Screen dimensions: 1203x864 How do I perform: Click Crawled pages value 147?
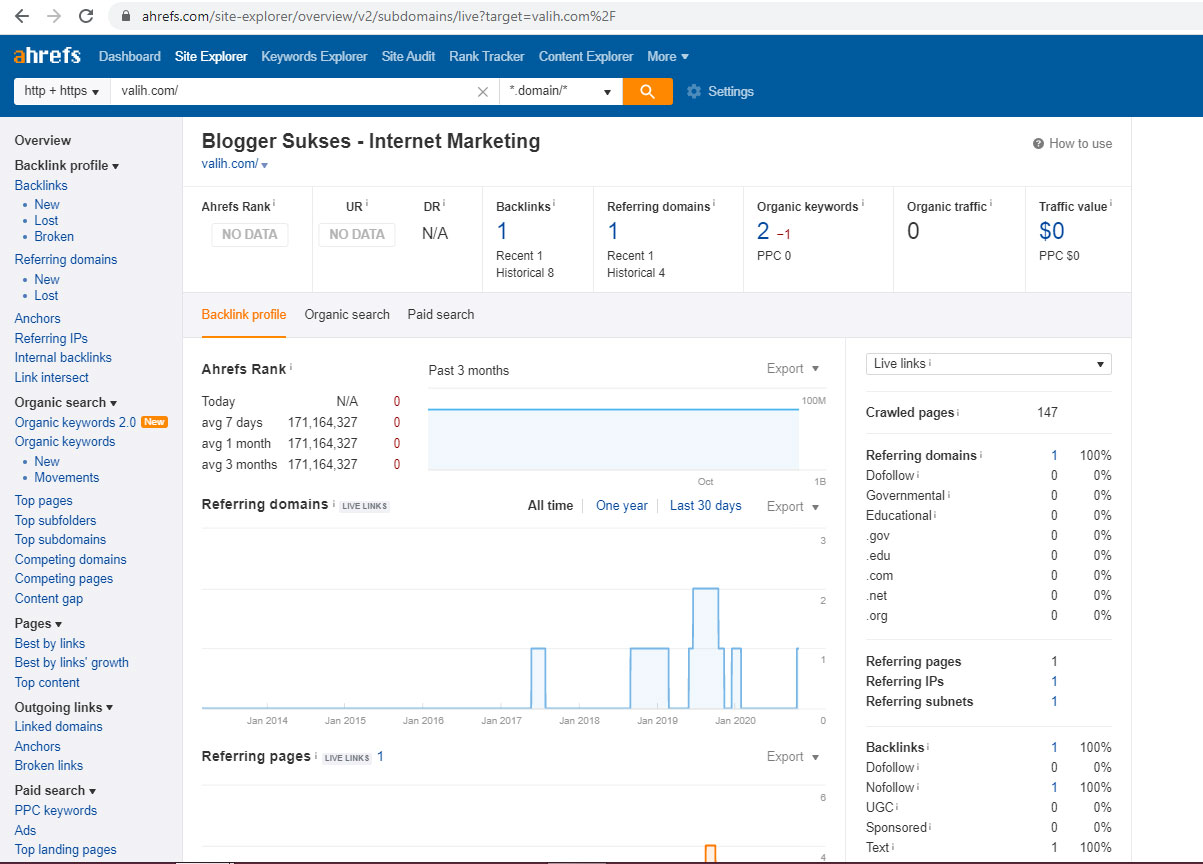click(x=1047, y=413)
